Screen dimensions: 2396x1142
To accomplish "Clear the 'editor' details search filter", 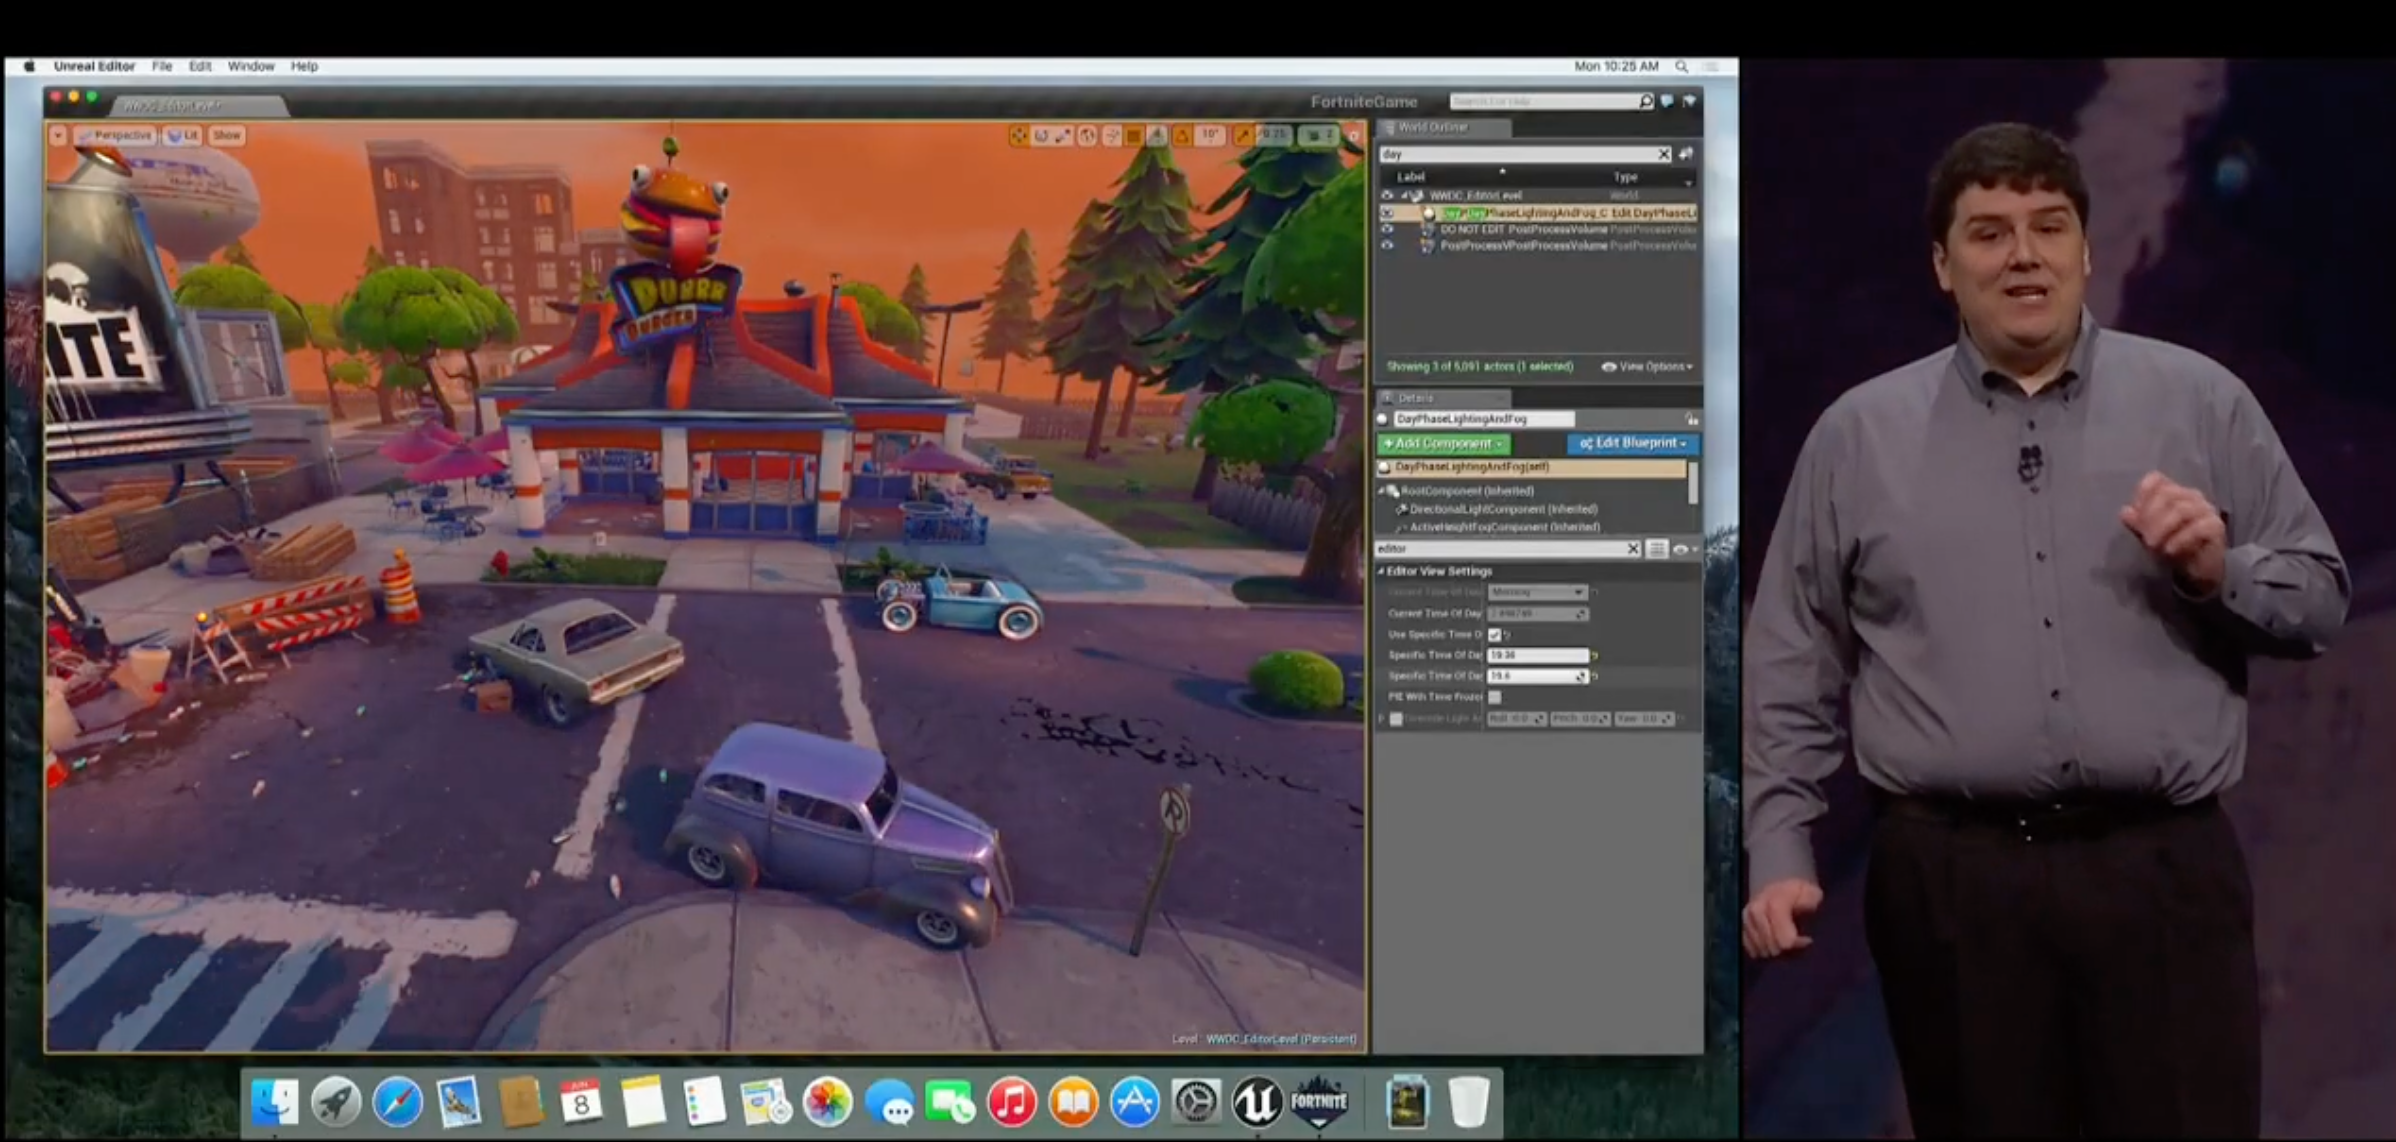I will pos(1633,548).
